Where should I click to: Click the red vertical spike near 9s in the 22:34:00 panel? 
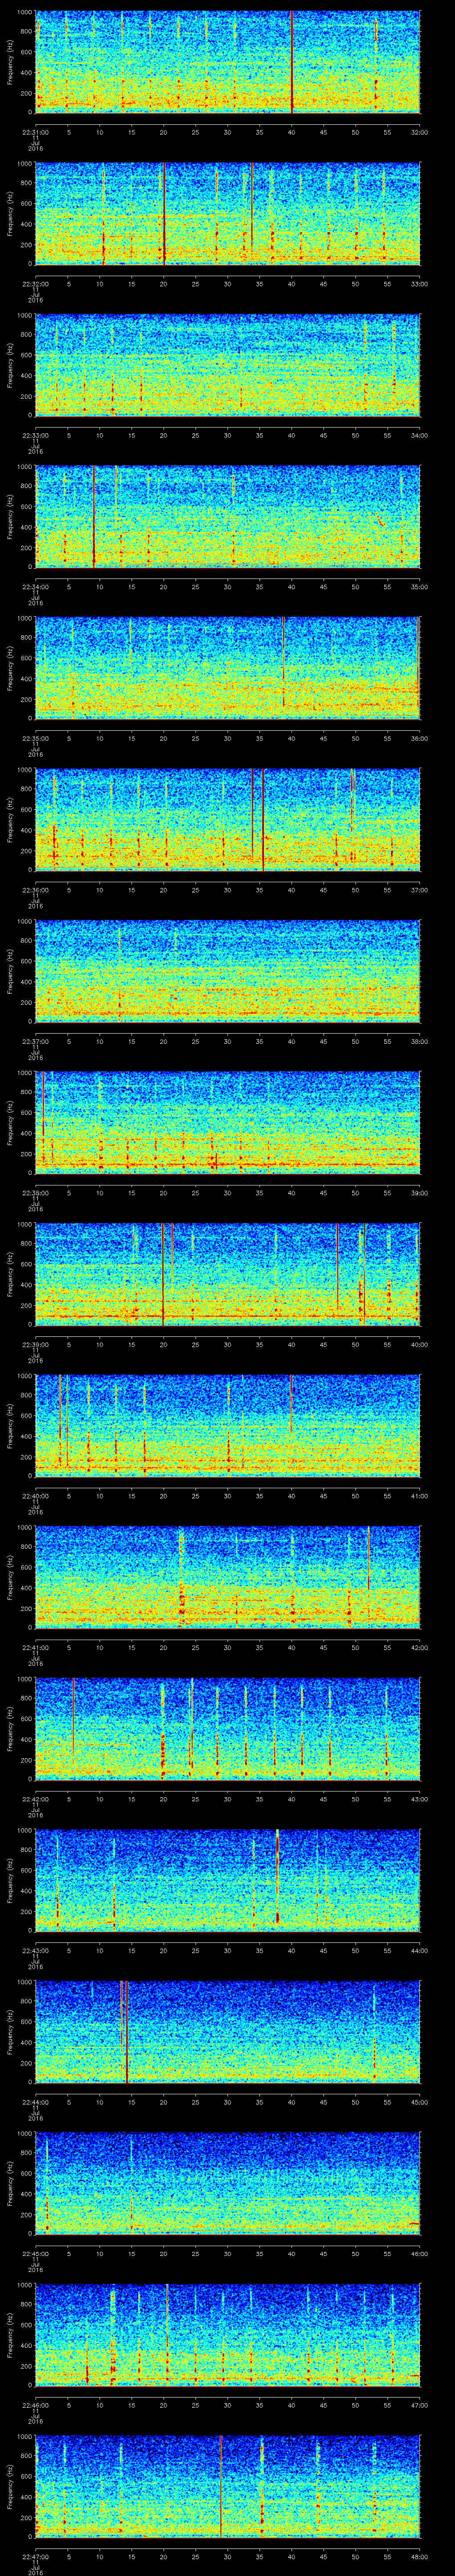click(x=94, y=517)
